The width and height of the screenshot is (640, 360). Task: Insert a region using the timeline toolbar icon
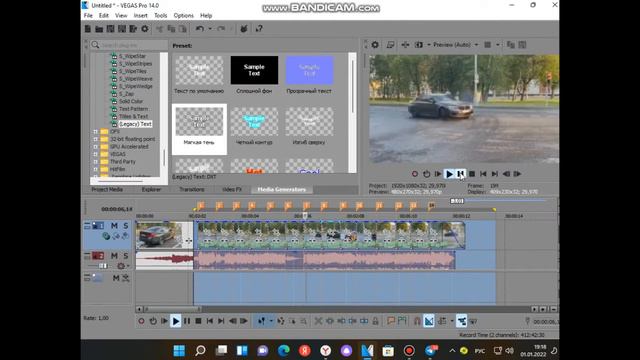[x=402, y=321]
